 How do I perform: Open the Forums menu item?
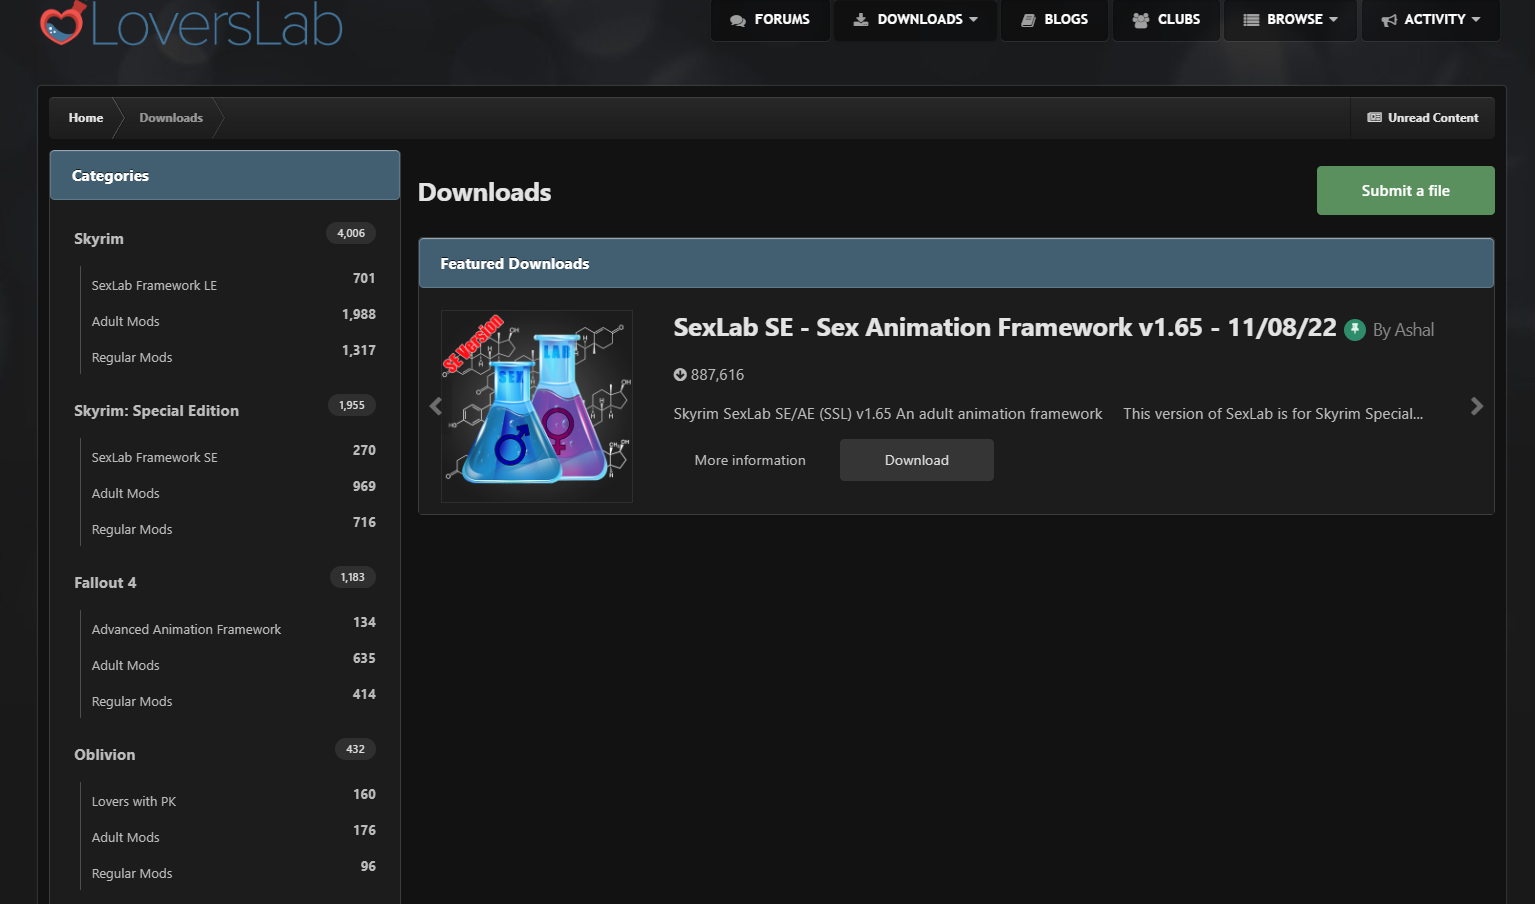click(770, 19)
